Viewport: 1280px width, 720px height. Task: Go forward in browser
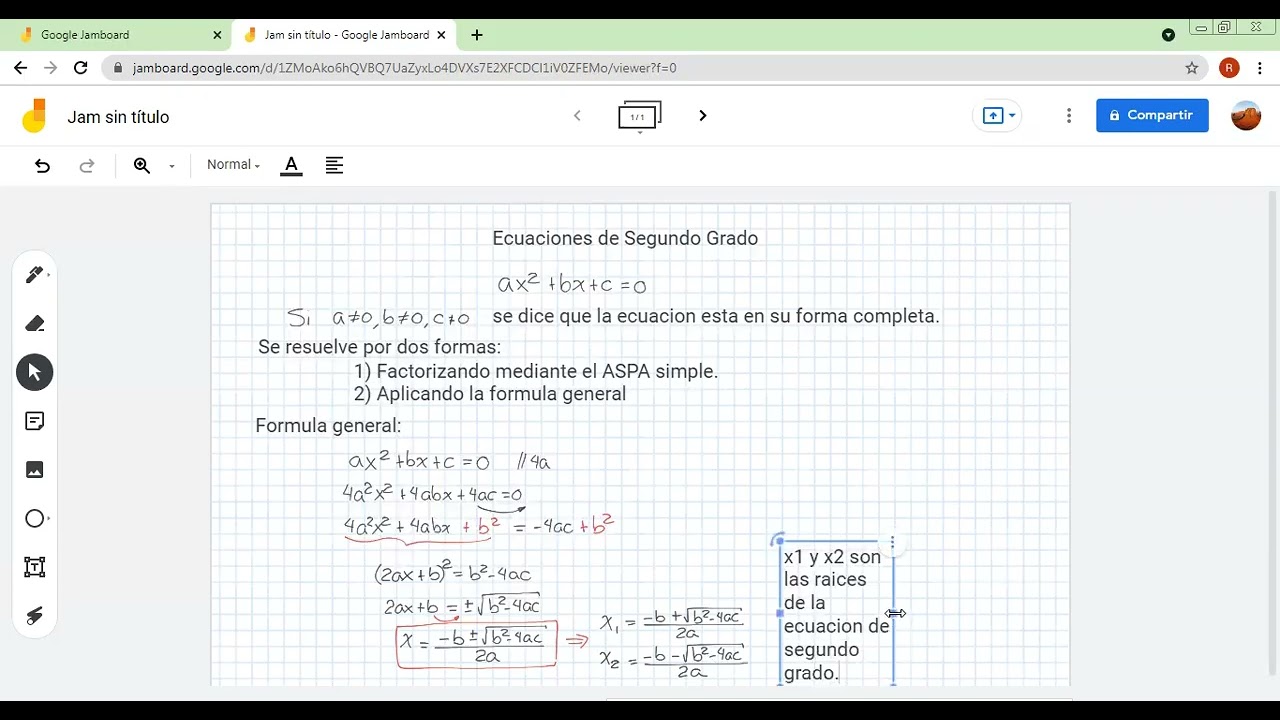tap(51, 68)
